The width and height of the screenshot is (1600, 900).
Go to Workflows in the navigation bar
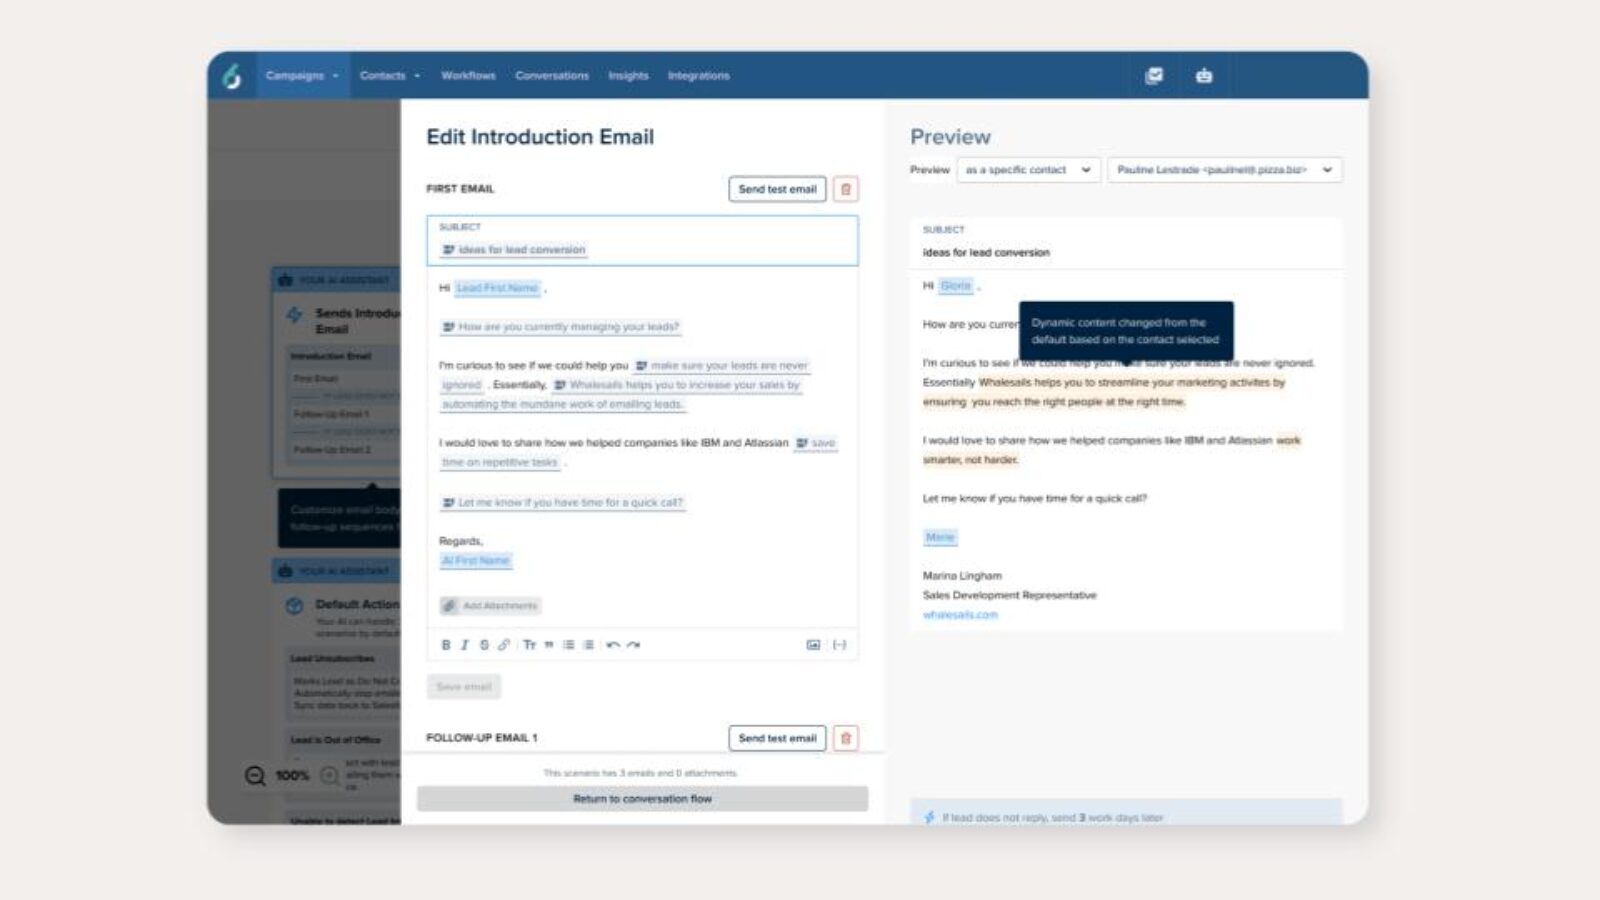pos(468,76)
